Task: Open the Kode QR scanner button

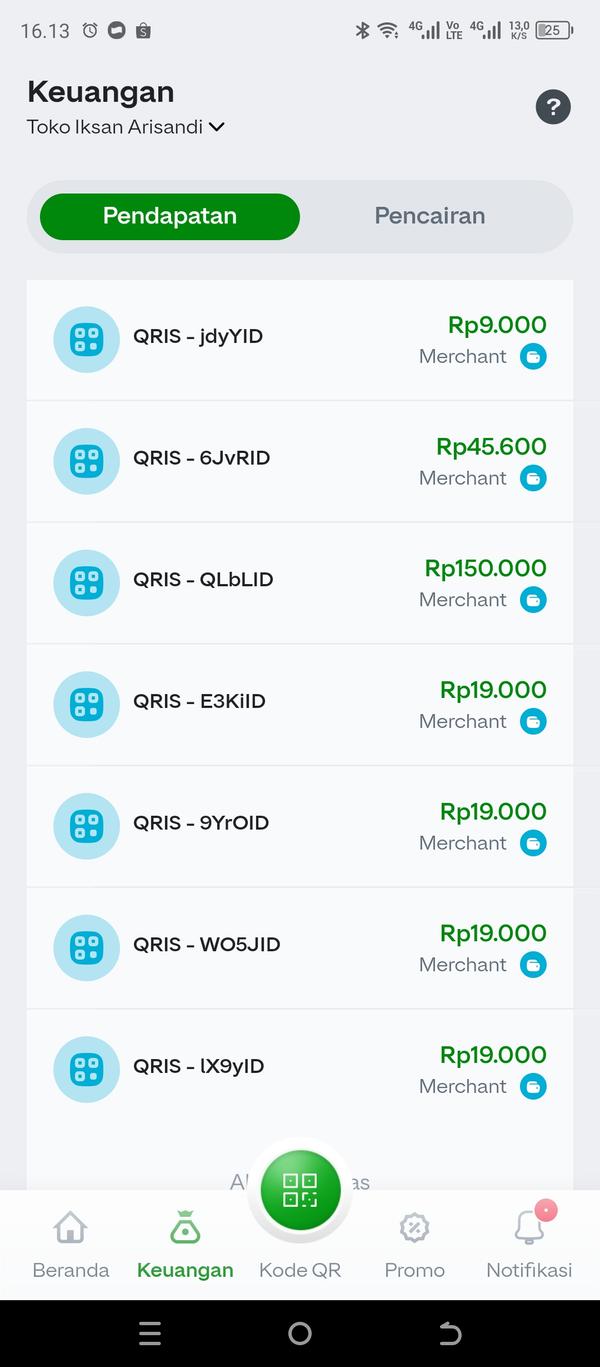Action: pyautogui.click(x=300, y=1190)
